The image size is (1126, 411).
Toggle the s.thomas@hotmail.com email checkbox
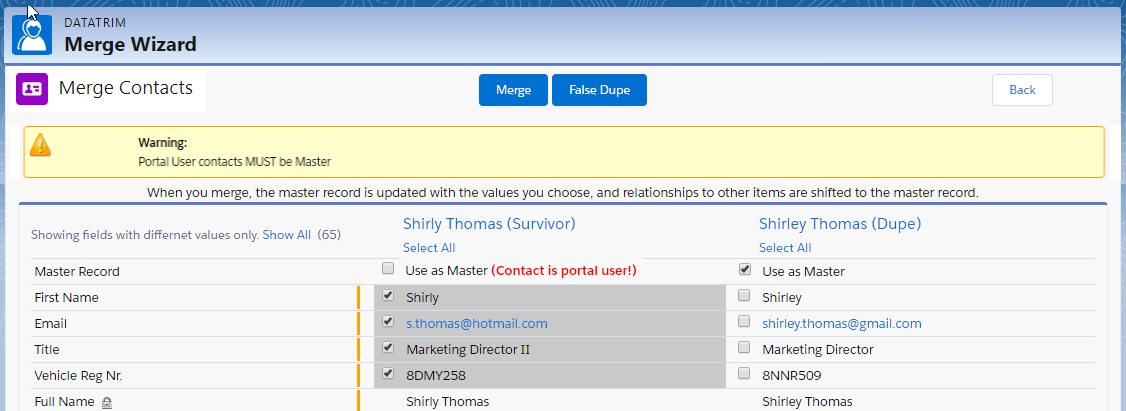(388, 321)
